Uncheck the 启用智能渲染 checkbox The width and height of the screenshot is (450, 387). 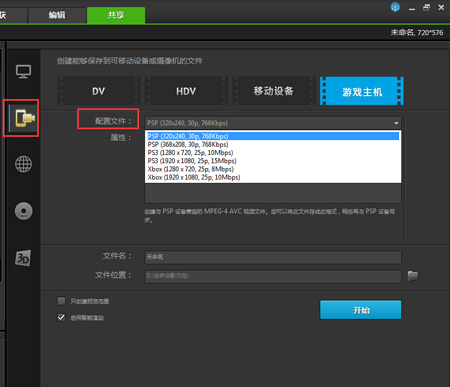pos(61,317)
